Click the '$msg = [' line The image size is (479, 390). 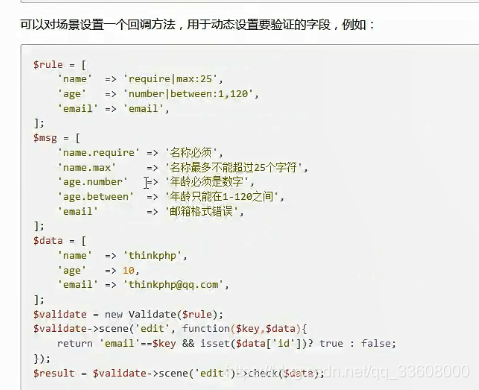[x=56, y=138]
